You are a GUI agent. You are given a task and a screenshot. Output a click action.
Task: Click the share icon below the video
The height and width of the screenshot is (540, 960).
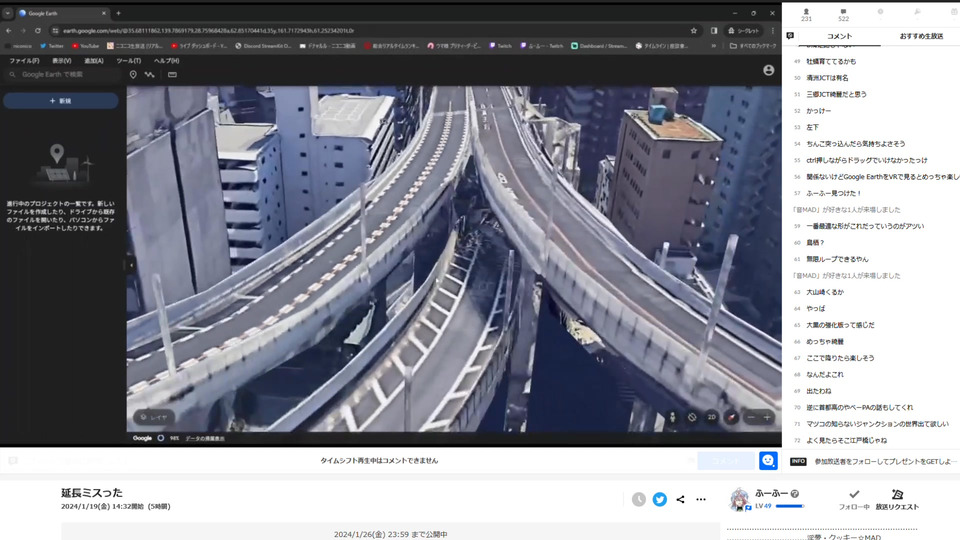point(681,499)
